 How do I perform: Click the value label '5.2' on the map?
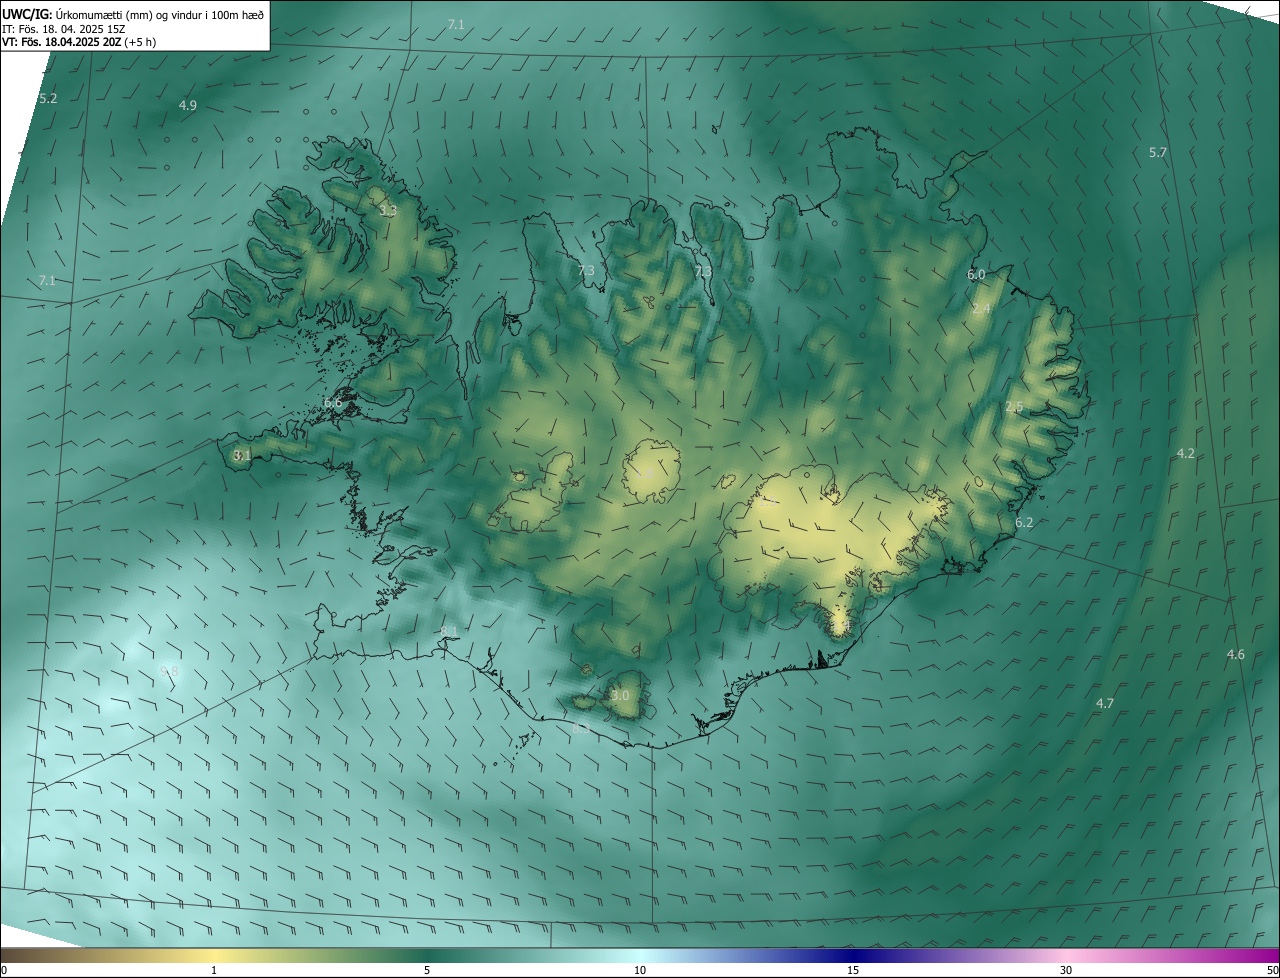coord(48,99)
